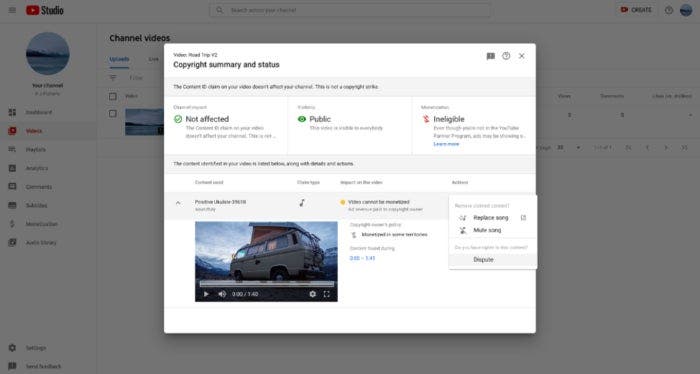Click the CREATE button
The image size is (700, 374).
click(x=636, y=10)
